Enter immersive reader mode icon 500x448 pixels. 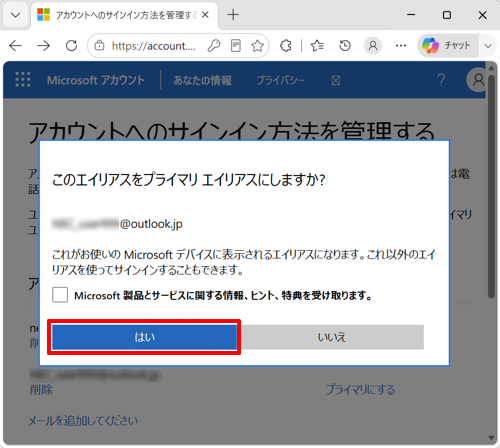(x=236, y=46)
